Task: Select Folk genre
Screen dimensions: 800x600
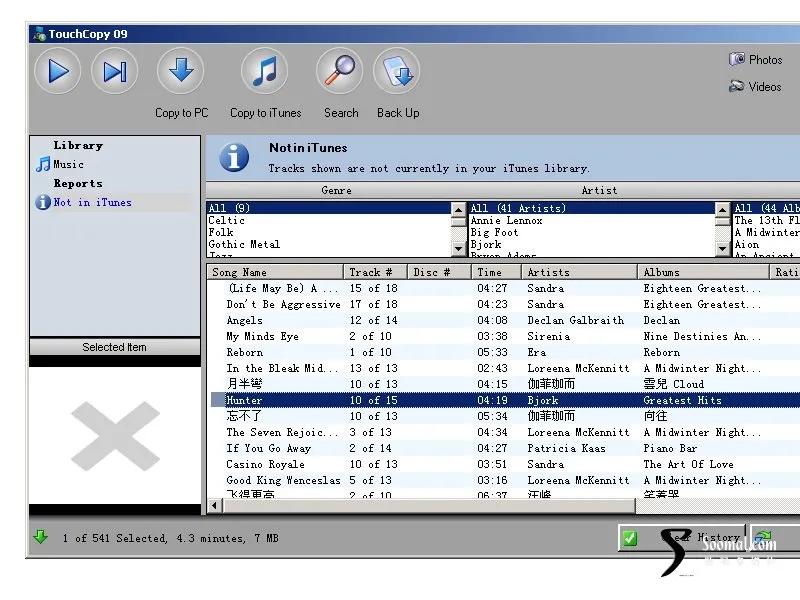Action: pyautogui.click(x=221, y=232)
